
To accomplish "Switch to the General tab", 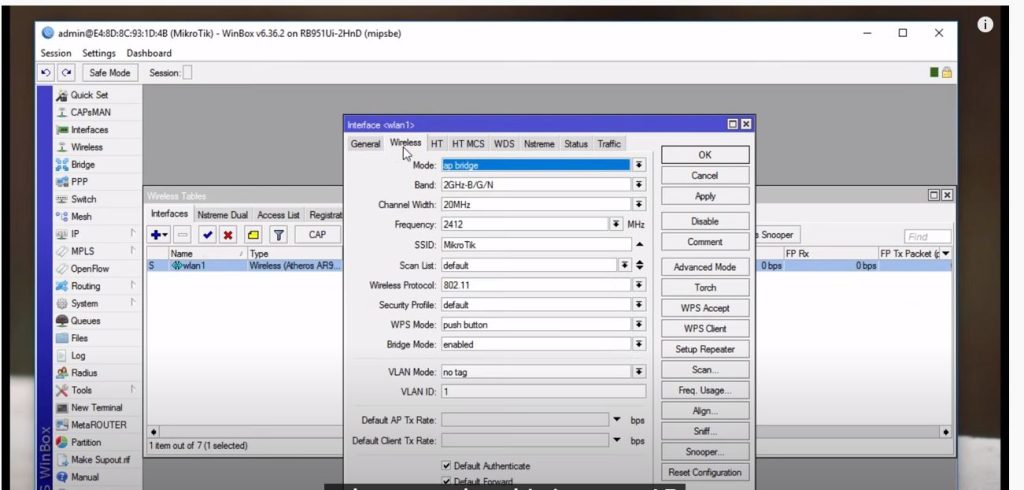I will (x=365, y=144).
